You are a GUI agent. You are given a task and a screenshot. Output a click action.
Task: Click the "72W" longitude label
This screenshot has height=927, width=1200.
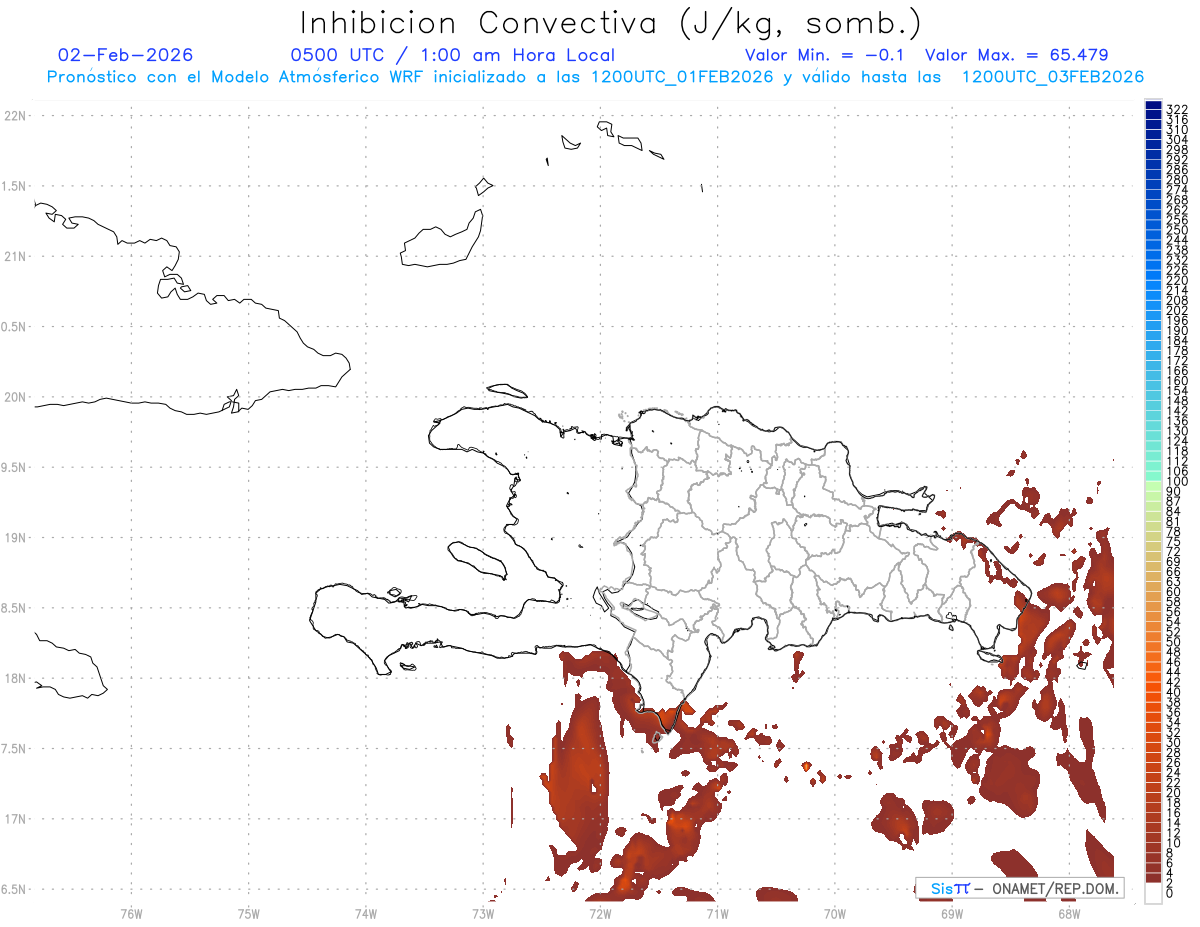(x=600, y=912)
